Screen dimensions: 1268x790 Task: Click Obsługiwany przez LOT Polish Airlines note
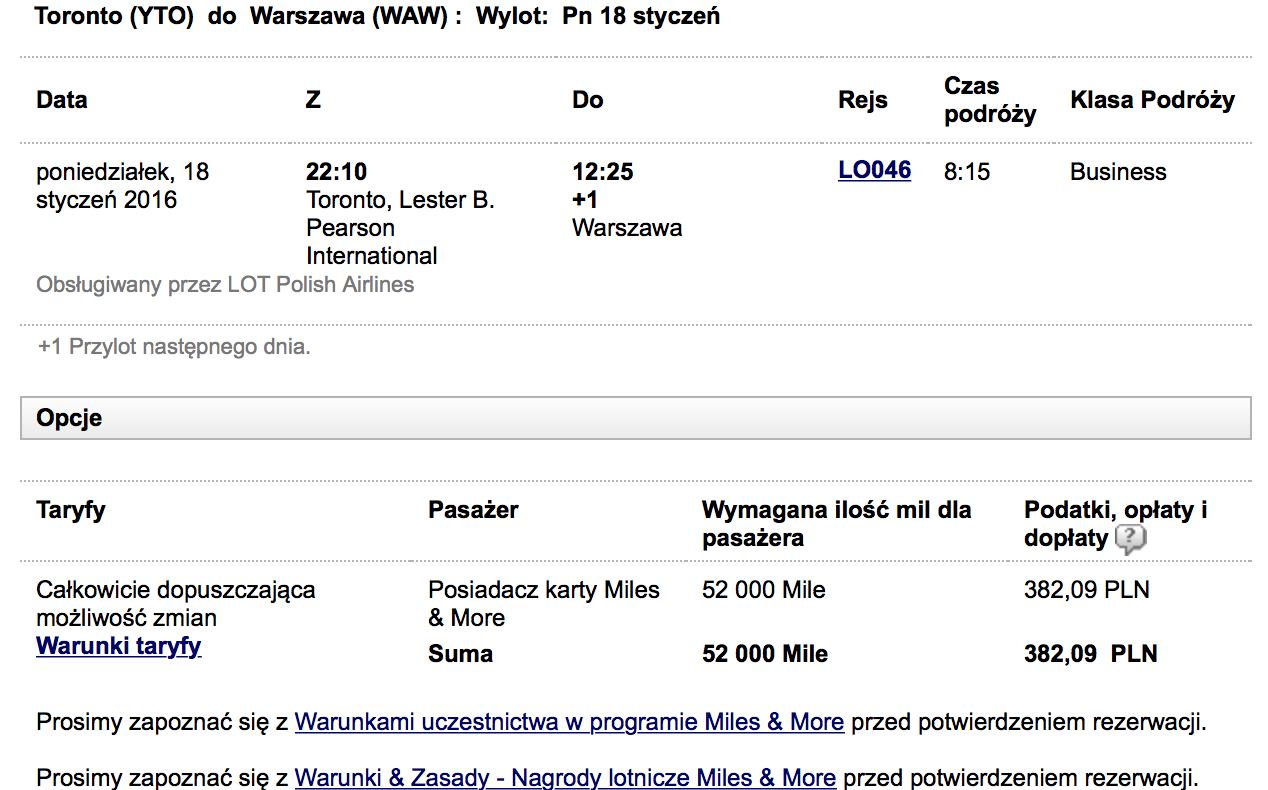225,285
